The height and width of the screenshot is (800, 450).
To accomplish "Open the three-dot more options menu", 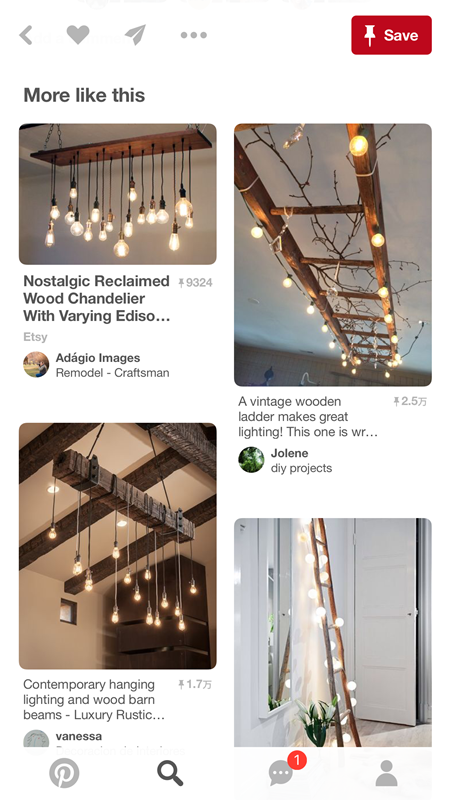I will pos(194,35).
